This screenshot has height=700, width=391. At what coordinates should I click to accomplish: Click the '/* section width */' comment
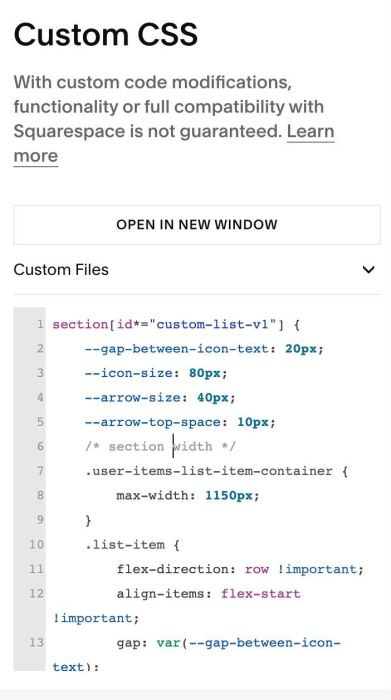160,446
